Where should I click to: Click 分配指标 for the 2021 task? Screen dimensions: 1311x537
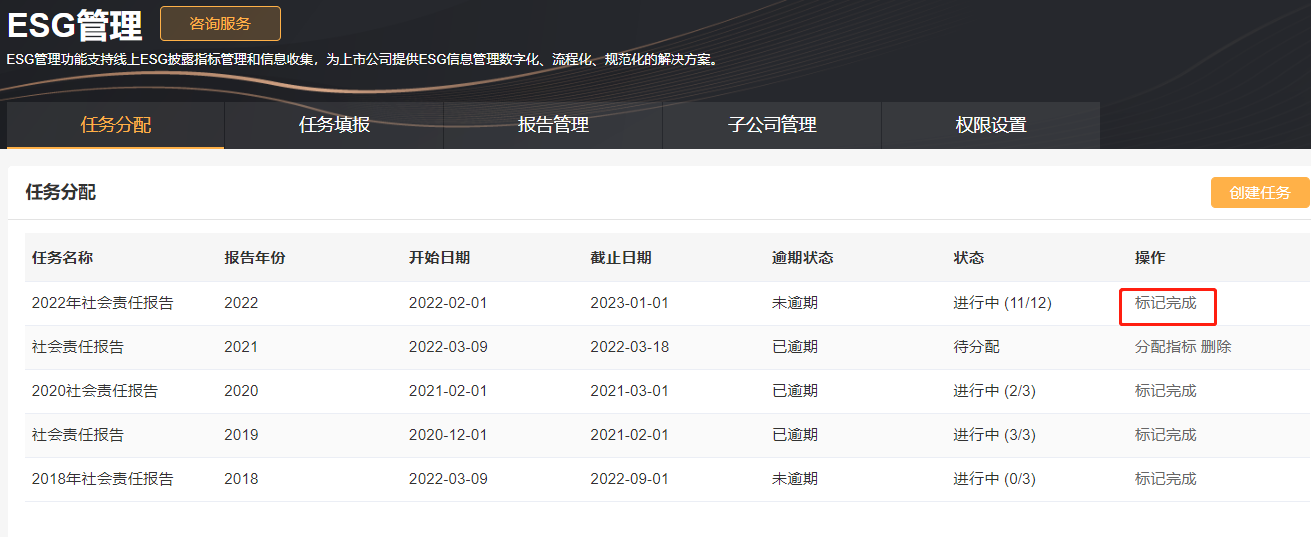click(x=1165, y=347)
